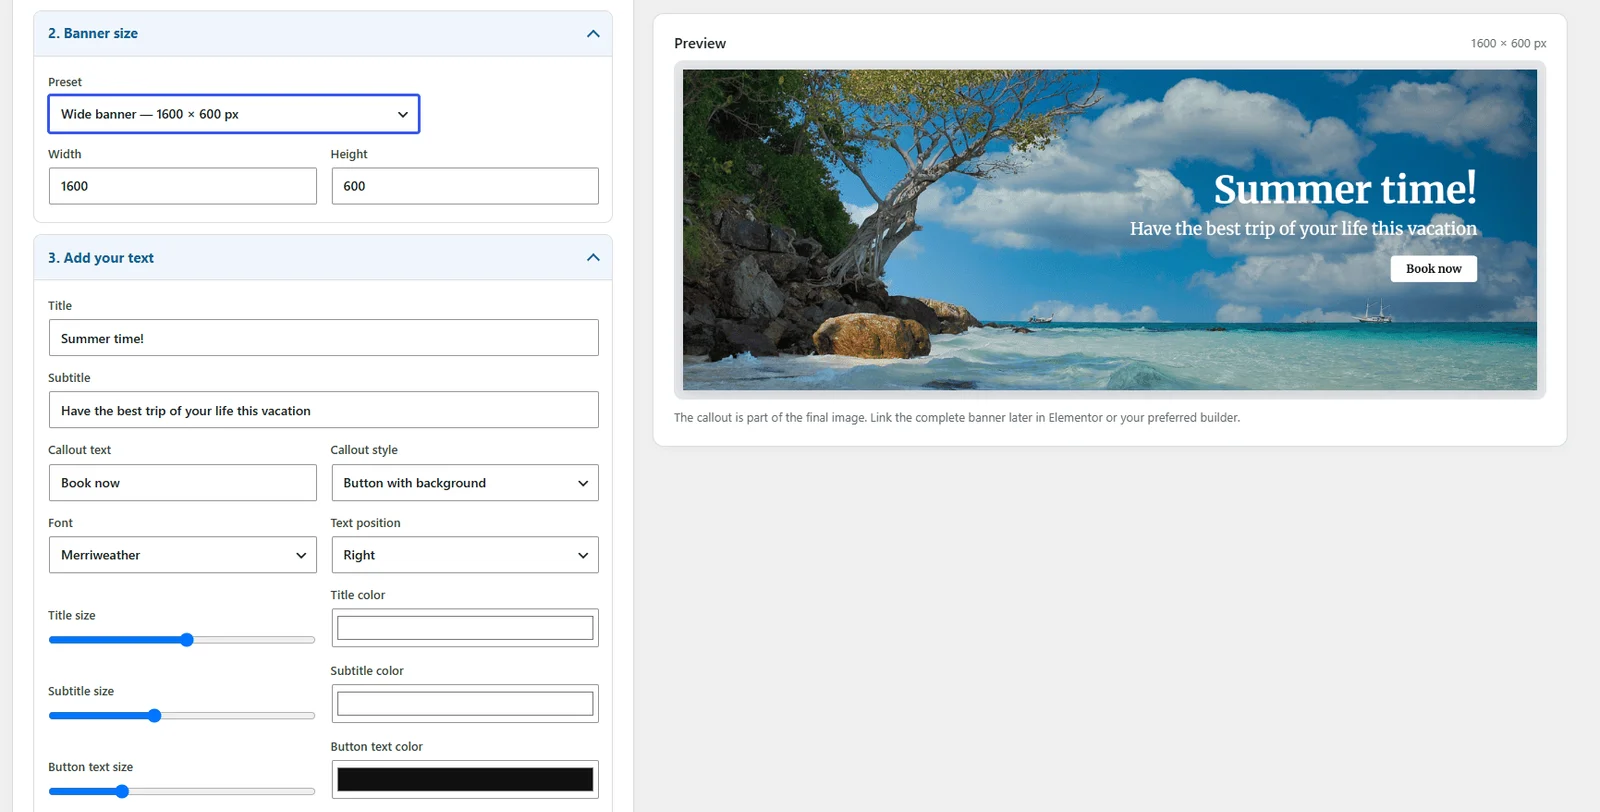This screenshot has height=812, width=1600.
Task: Click the callout note below the preview
Action: pyautogui.click(x=957, y=418)
